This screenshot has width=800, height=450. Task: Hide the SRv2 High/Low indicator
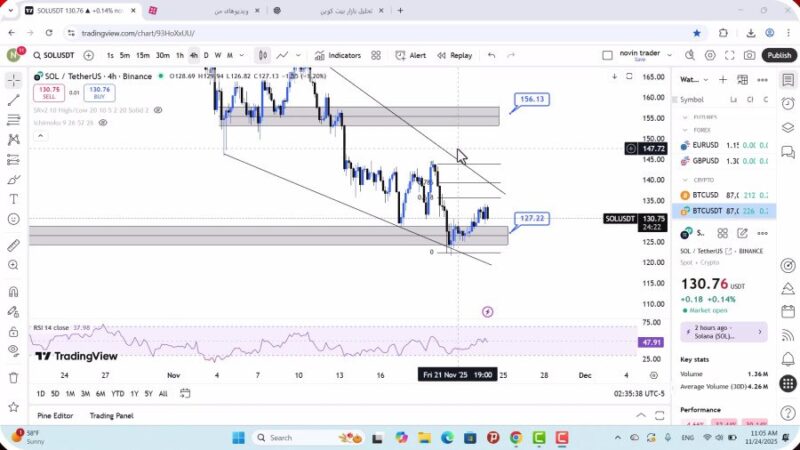pos(160,110)
